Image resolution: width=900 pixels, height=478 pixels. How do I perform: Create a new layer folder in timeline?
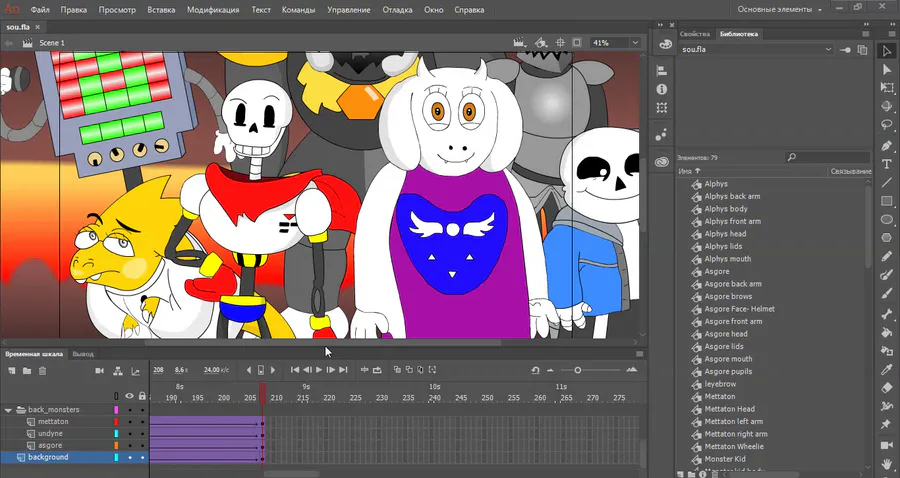click(x=26, y=371)
